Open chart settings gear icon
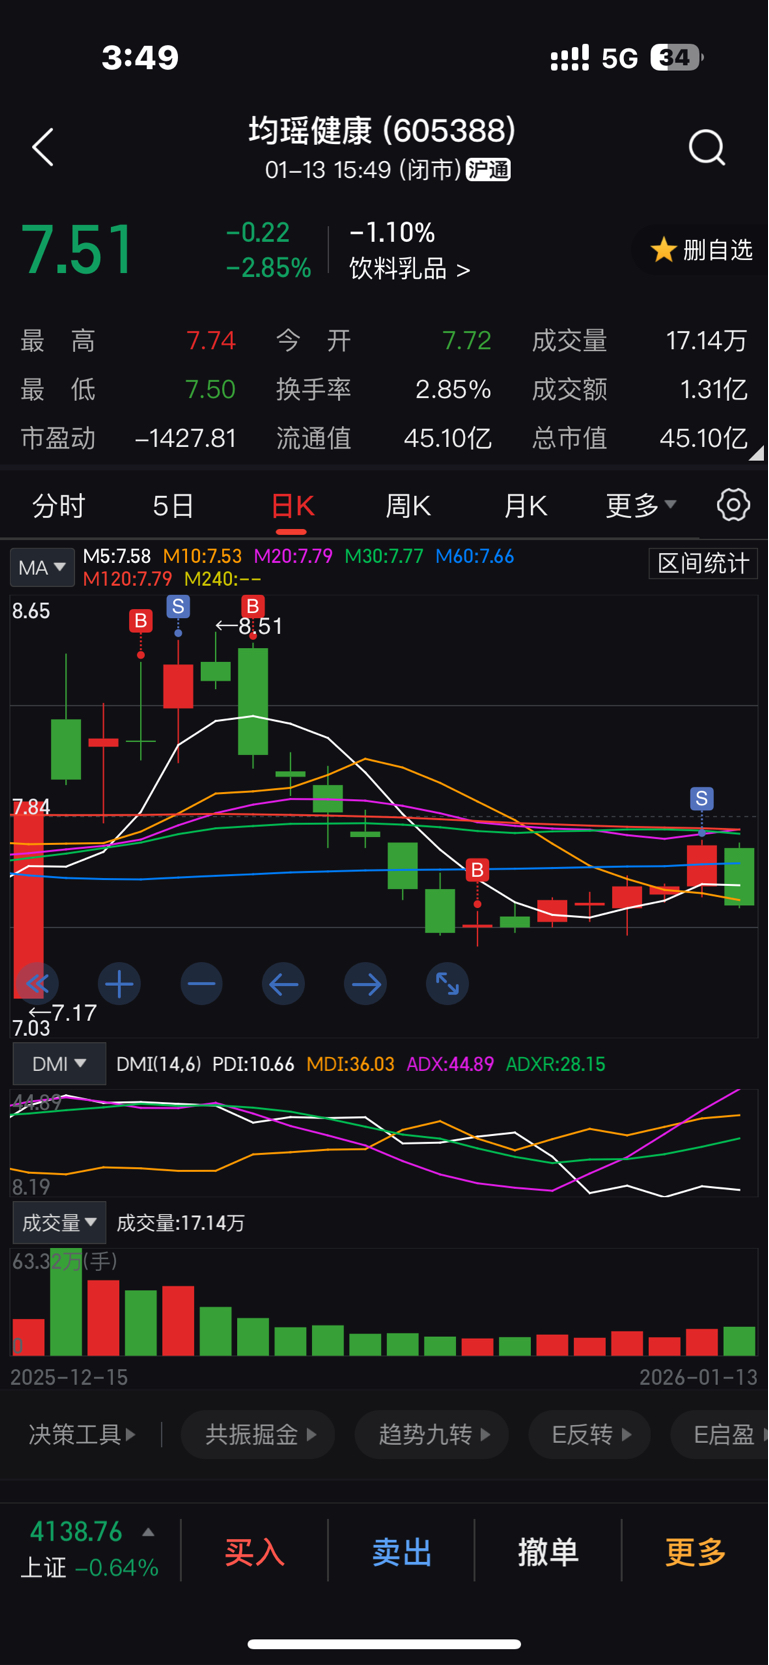The image size is (769, 1665). tap(733, 505)
